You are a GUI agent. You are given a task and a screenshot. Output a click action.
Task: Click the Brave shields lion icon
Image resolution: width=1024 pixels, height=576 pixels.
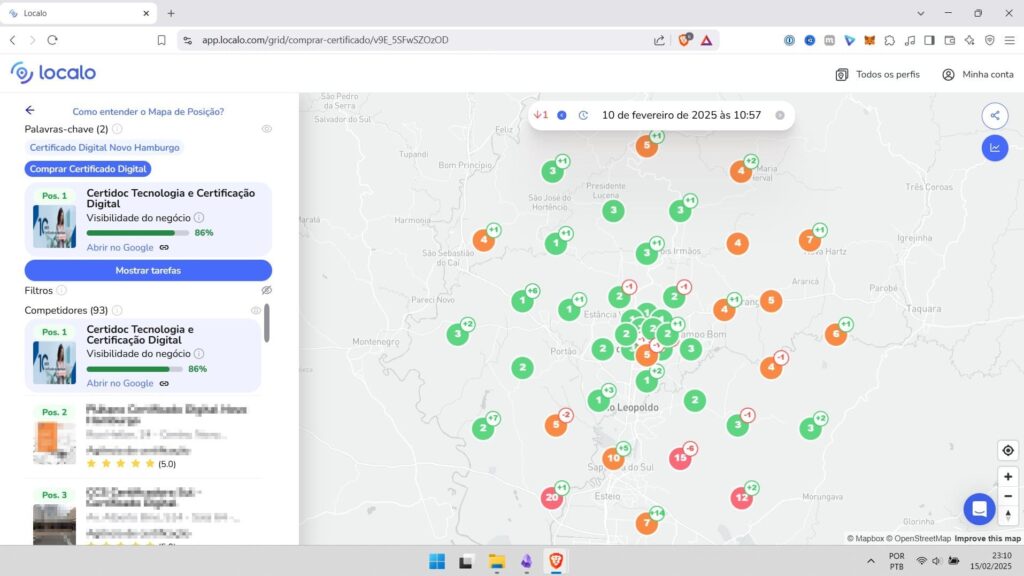(x=684, y=40)
